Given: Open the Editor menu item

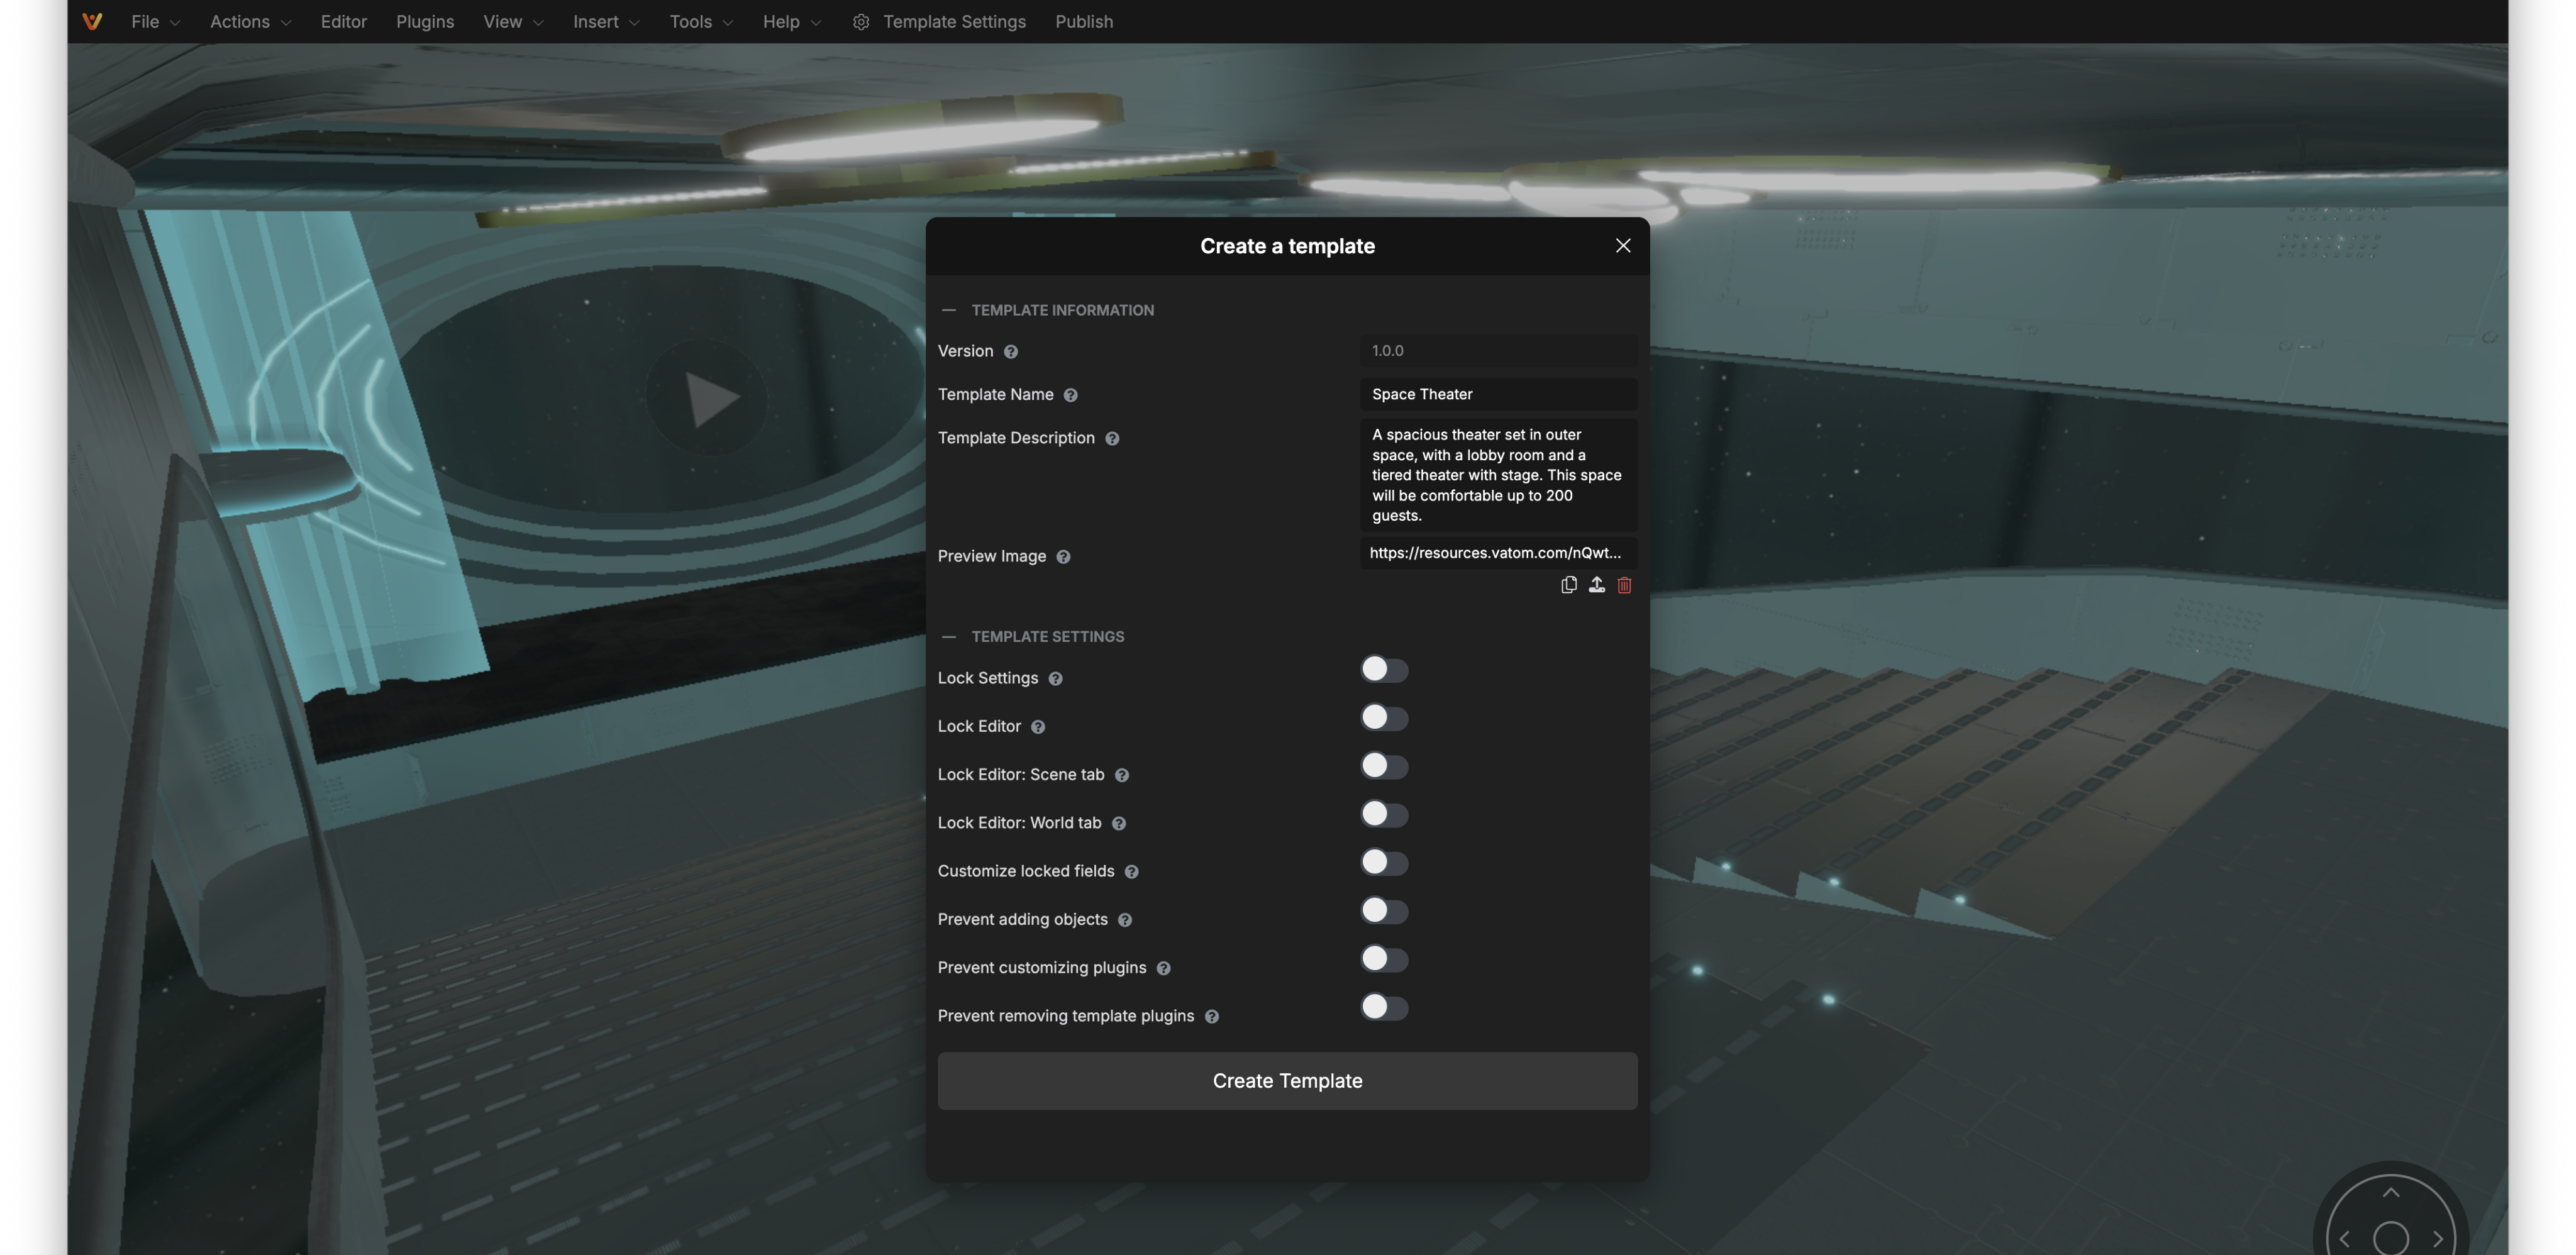Looking at the screenshot, I should tap(344, 22).
